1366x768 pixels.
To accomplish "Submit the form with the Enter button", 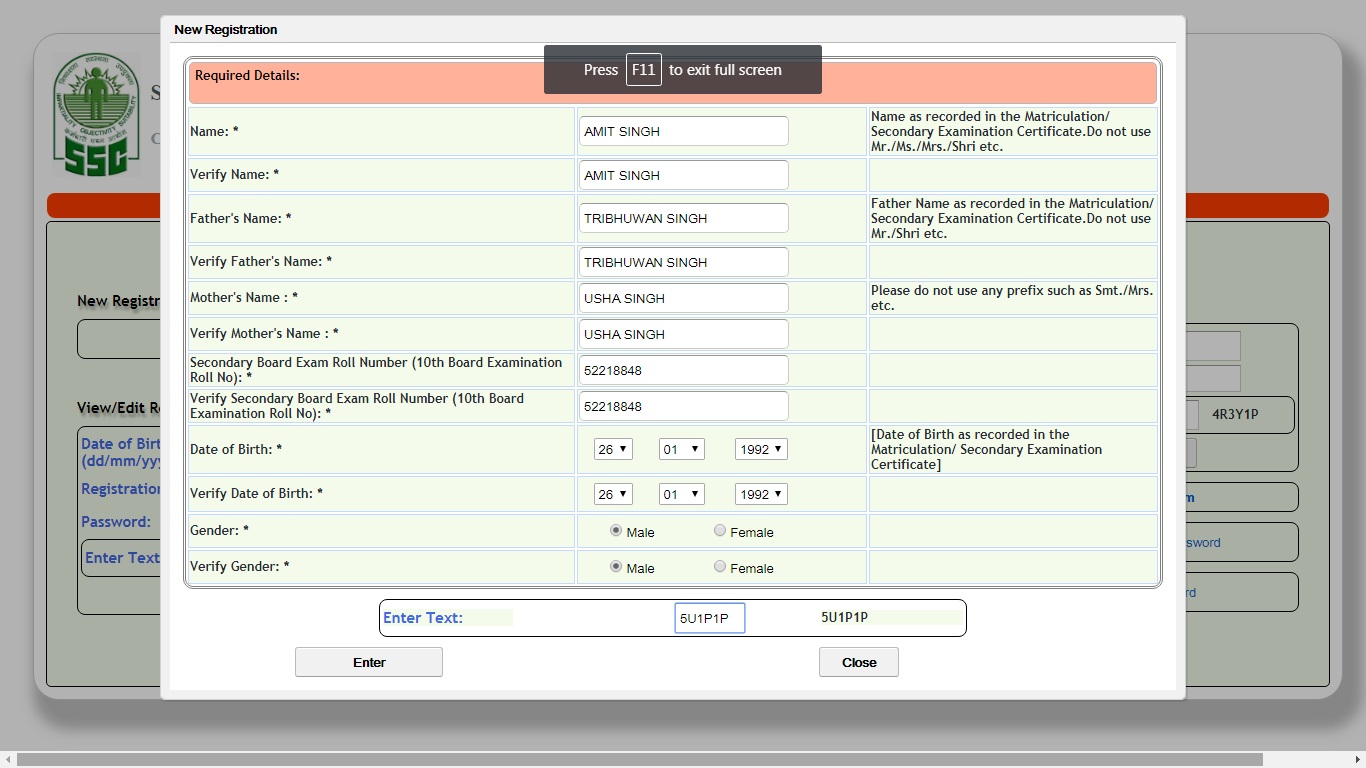I will [369, 662].
